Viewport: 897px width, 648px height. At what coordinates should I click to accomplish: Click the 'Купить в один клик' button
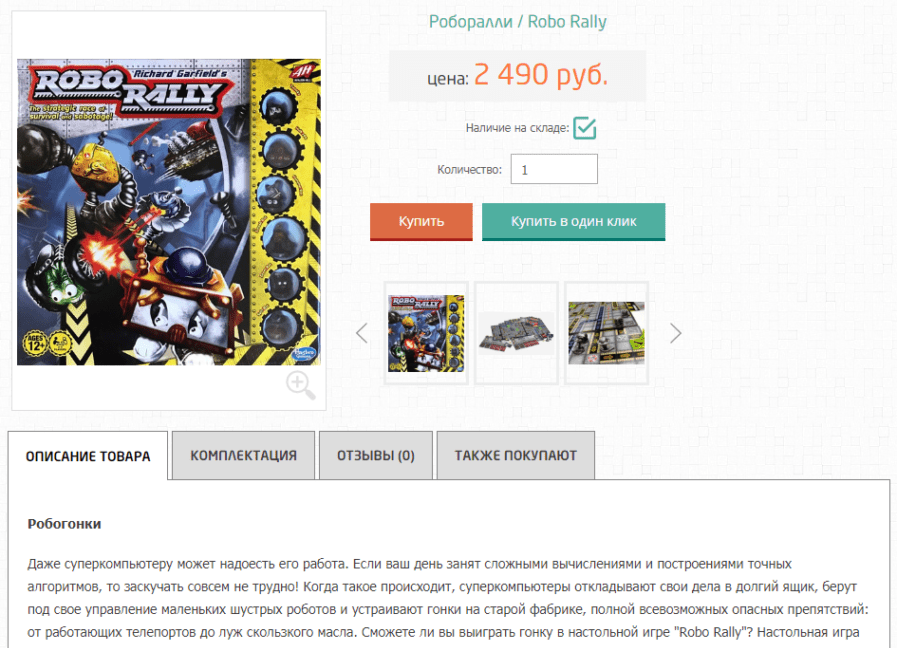(573, 221)
